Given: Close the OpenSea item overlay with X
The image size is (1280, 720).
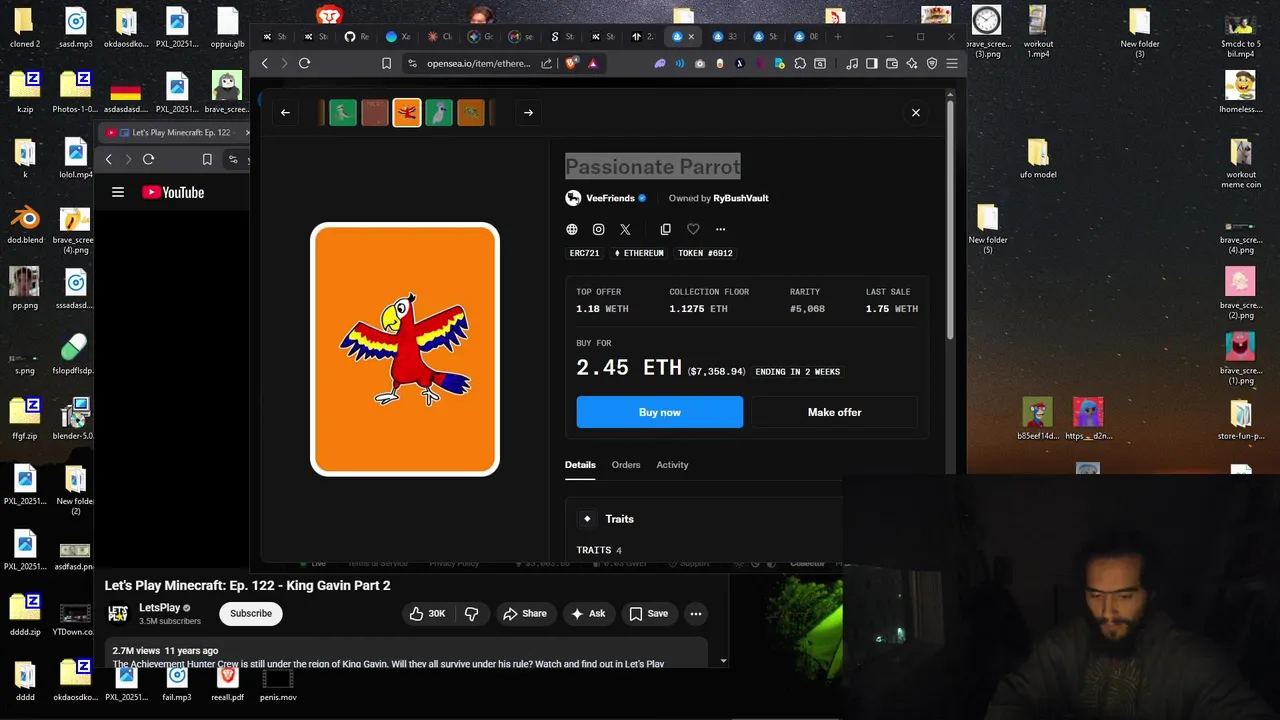Looking at the screenshot, I should 915,112.
